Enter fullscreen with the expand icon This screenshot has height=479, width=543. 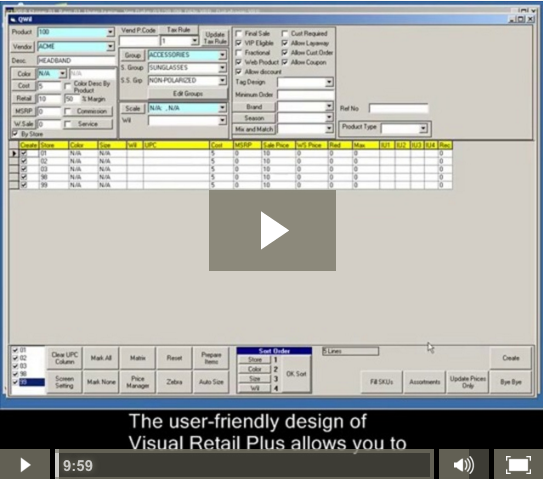pyautogui.click(x=518, y=464)
